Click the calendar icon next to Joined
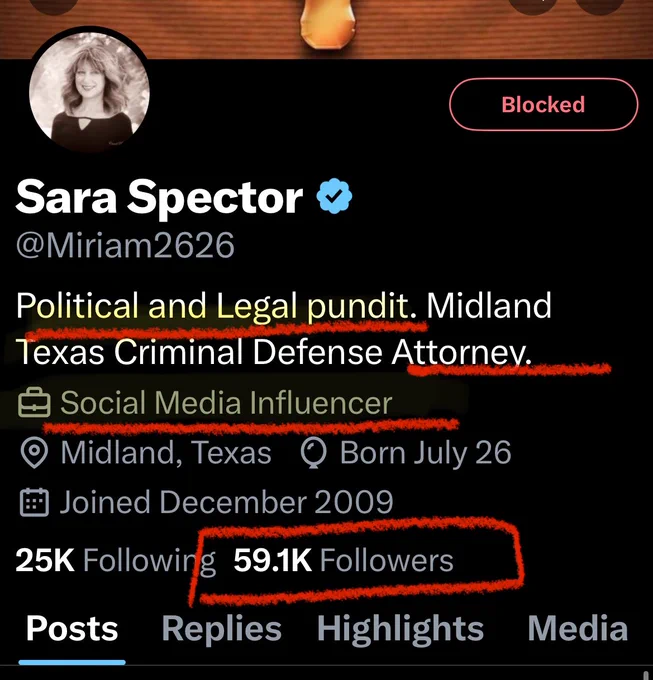653x680 pixels. coord(34,502)
